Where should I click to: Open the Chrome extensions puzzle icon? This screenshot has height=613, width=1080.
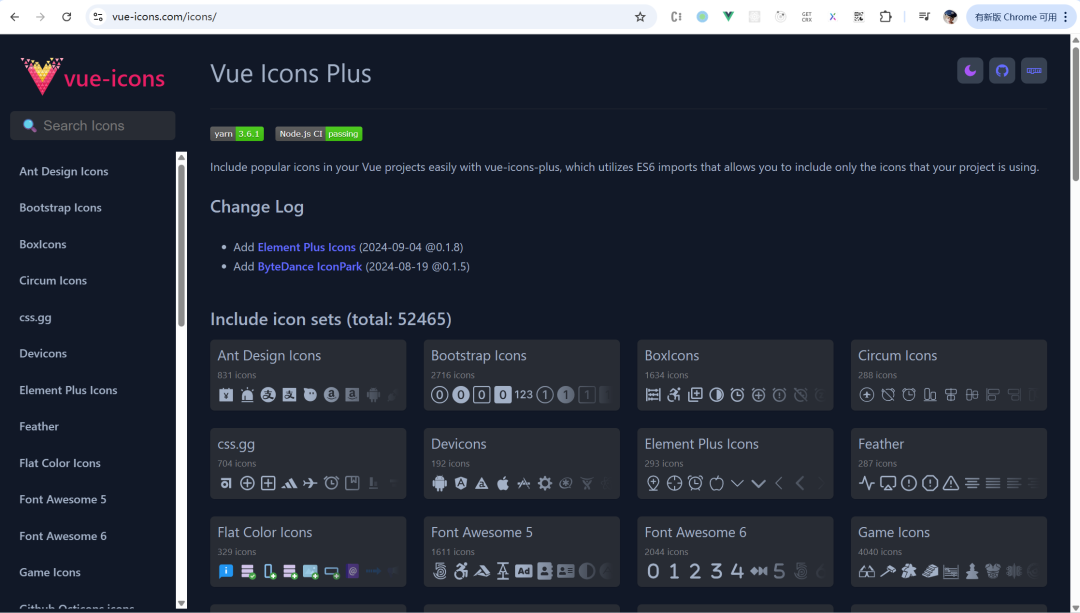[x=886, y=17]
